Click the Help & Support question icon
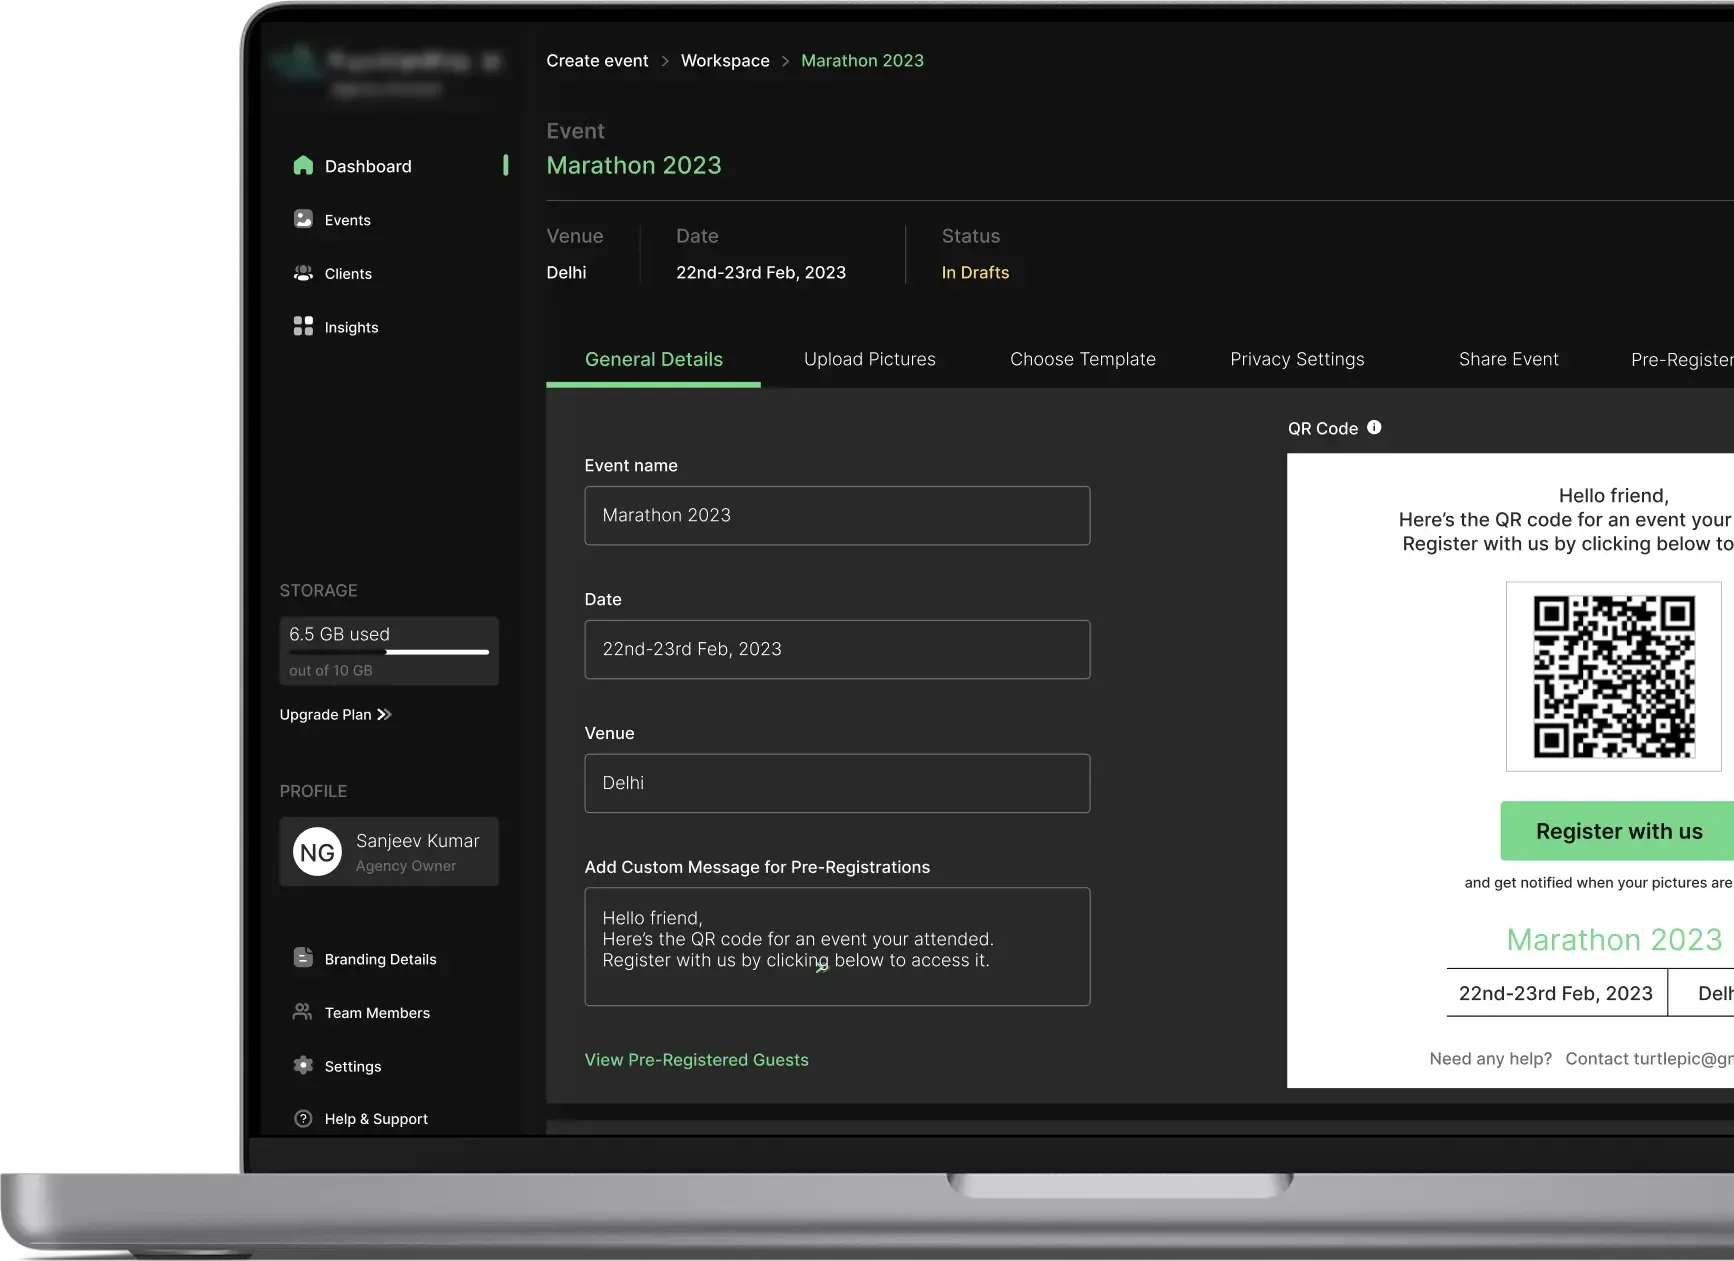 point(303,1119)
